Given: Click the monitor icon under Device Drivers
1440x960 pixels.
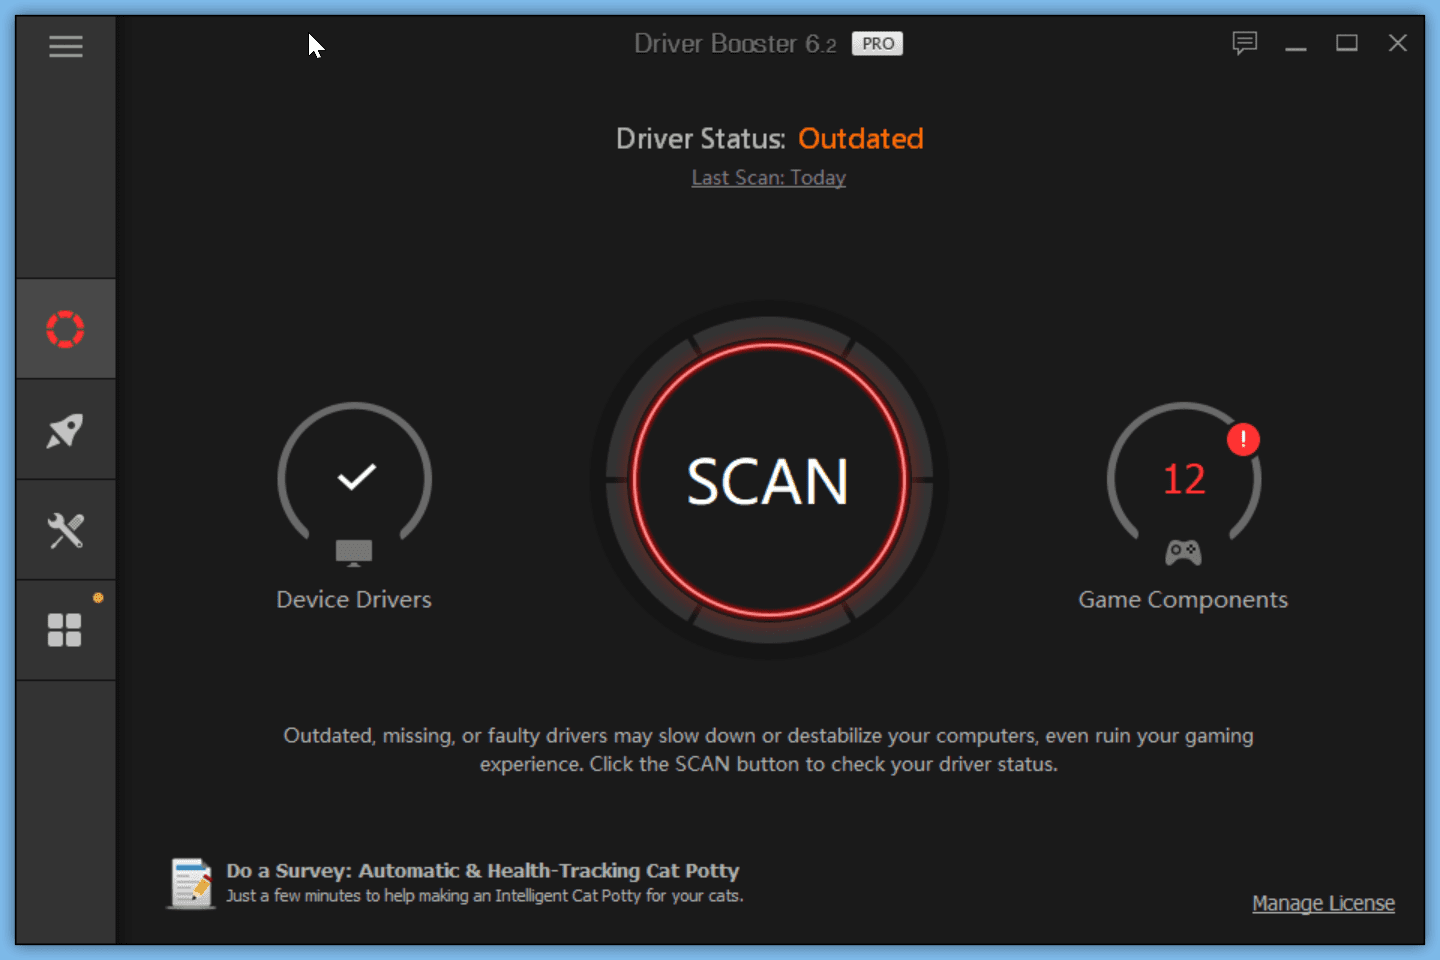Looking at the screenshot, I should point(354,551).
